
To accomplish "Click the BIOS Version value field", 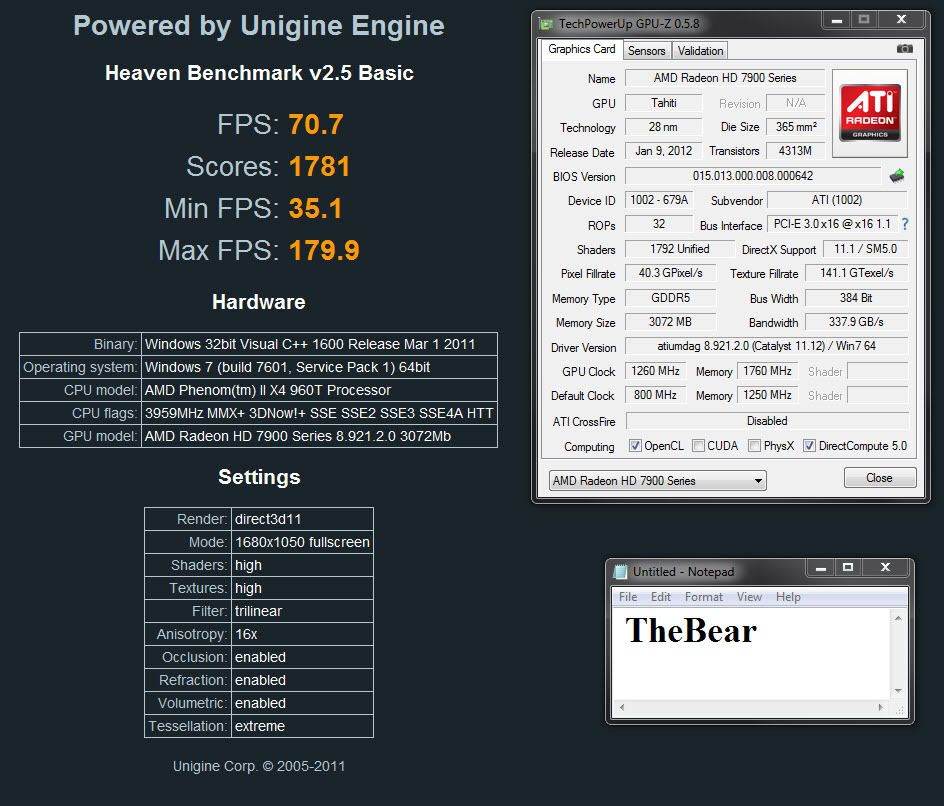I will (x=753, y=176).
